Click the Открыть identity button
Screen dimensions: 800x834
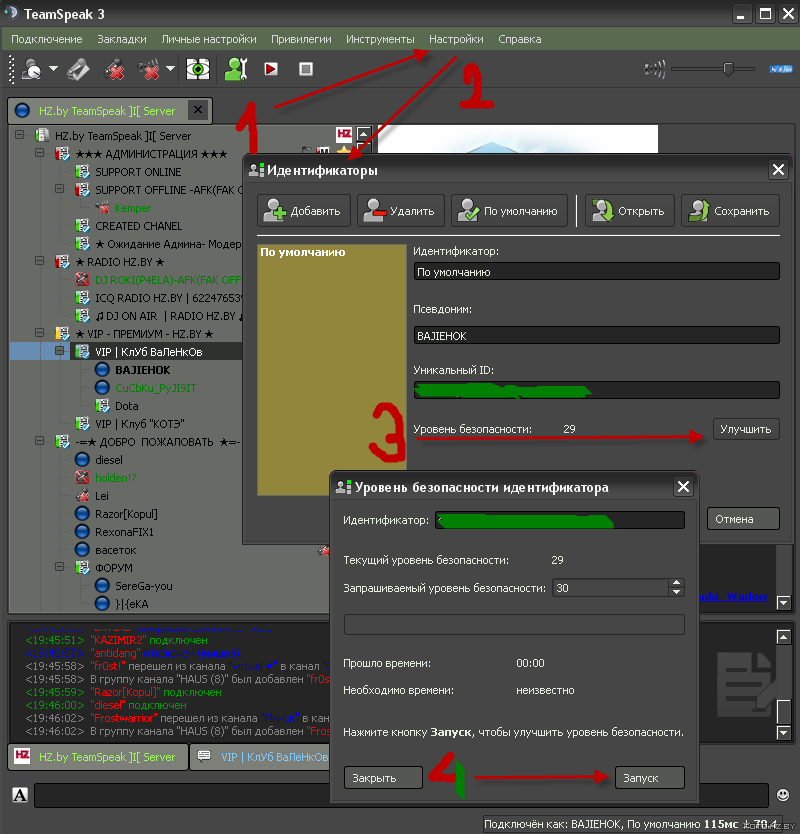pos(630,211)
